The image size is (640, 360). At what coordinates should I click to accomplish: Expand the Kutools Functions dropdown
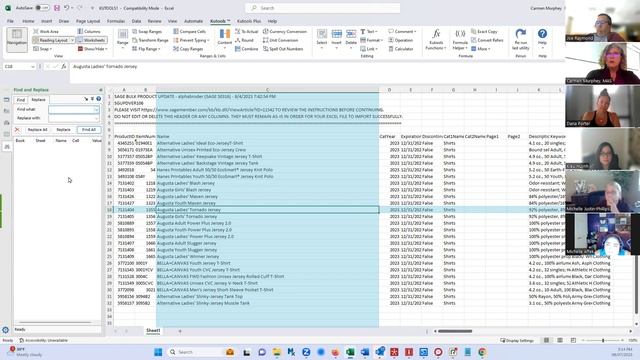coord(436,45)
